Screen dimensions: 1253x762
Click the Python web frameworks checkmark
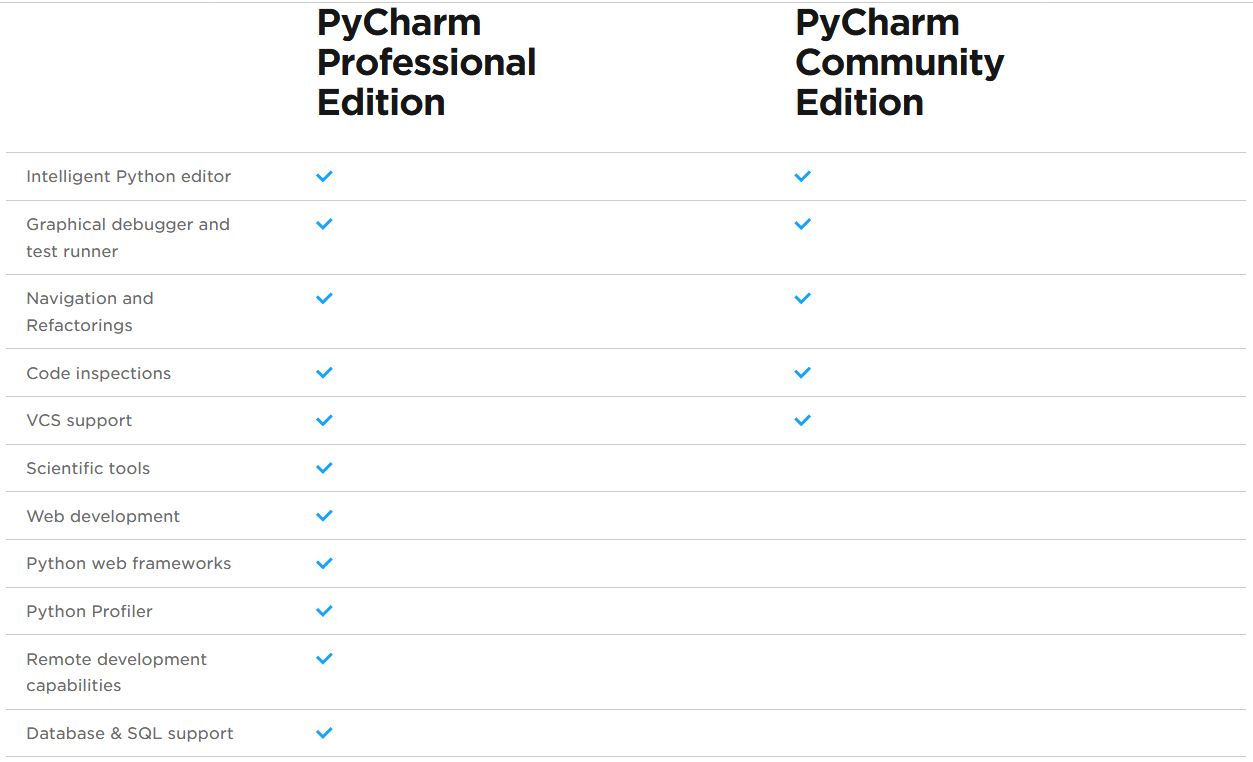click(324, 564)
